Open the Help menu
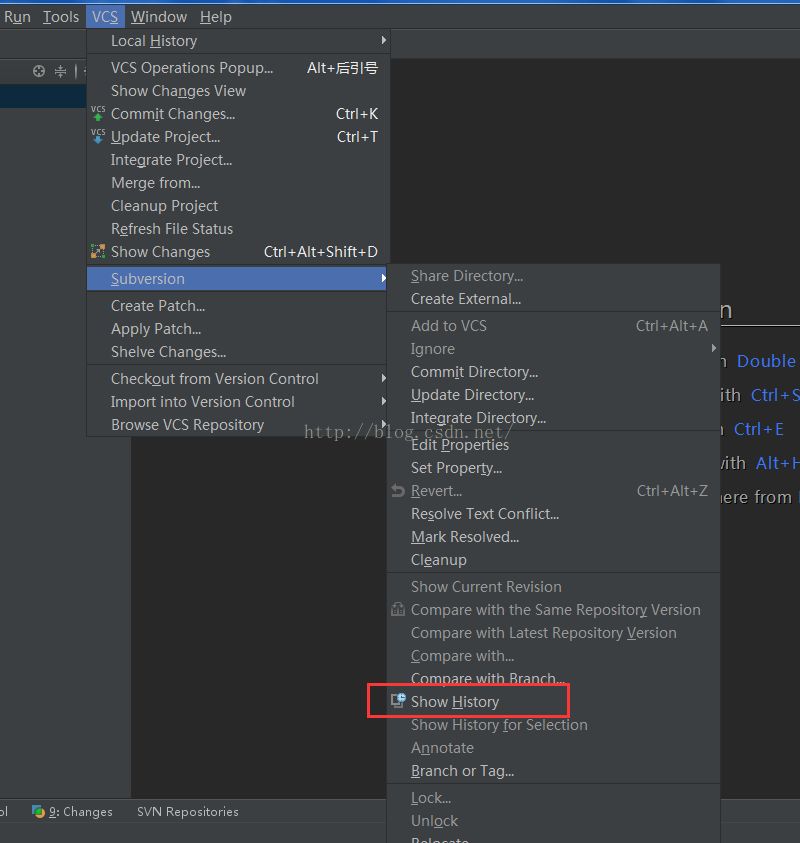Screen dimensions: 800x843 tap(216, 17)
